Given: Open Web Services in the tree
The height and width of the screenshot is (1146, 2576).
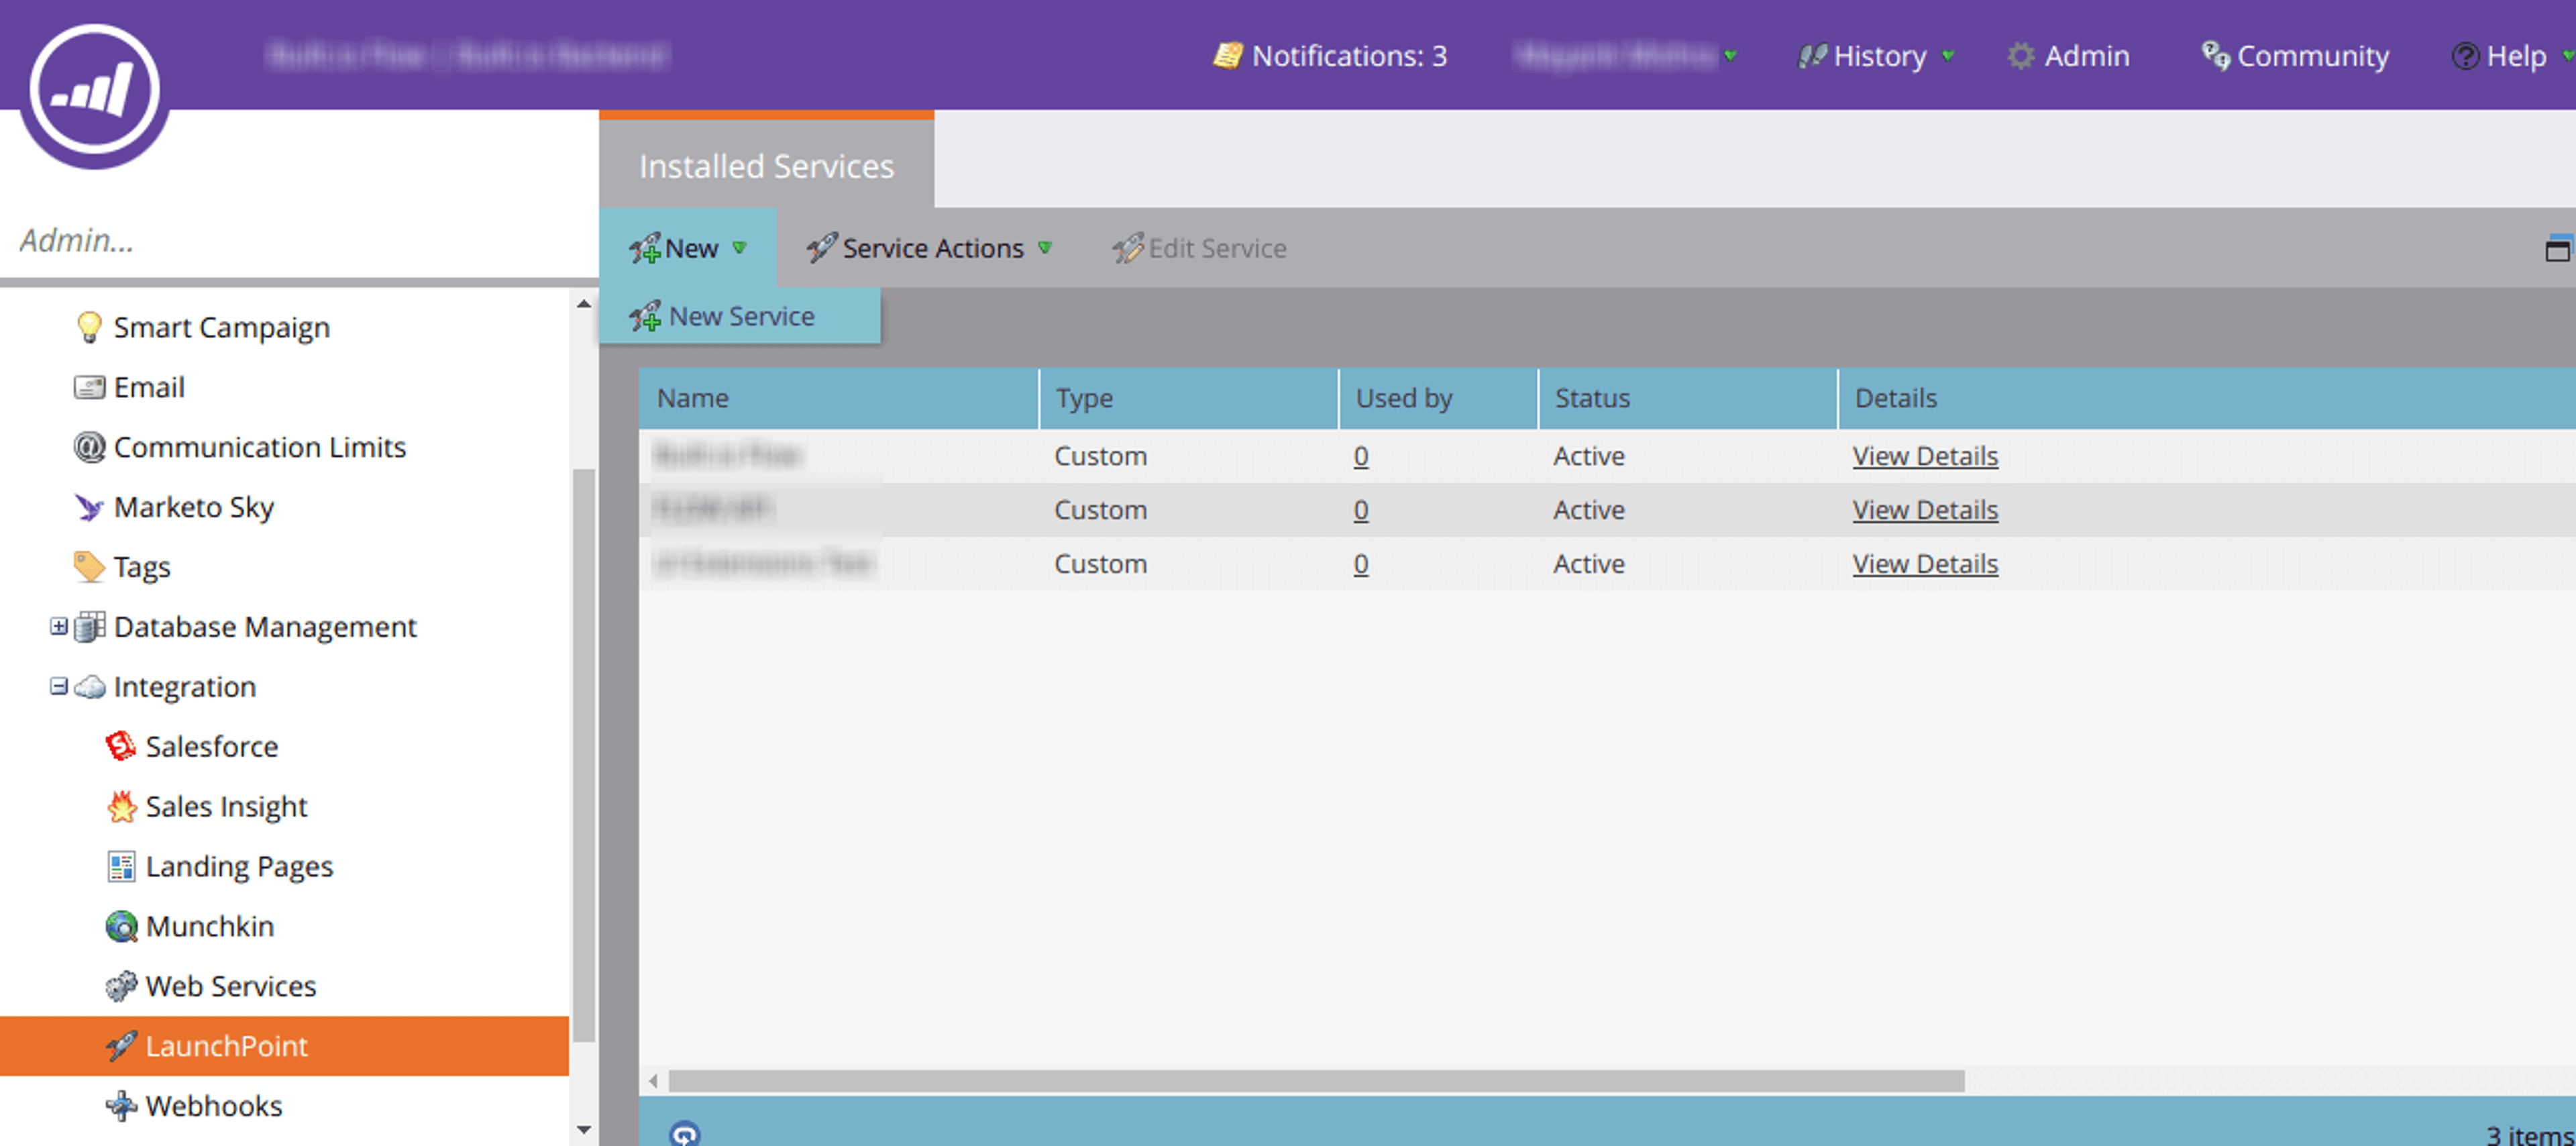Looking at the screenshot, I should [x=230, y=986].
